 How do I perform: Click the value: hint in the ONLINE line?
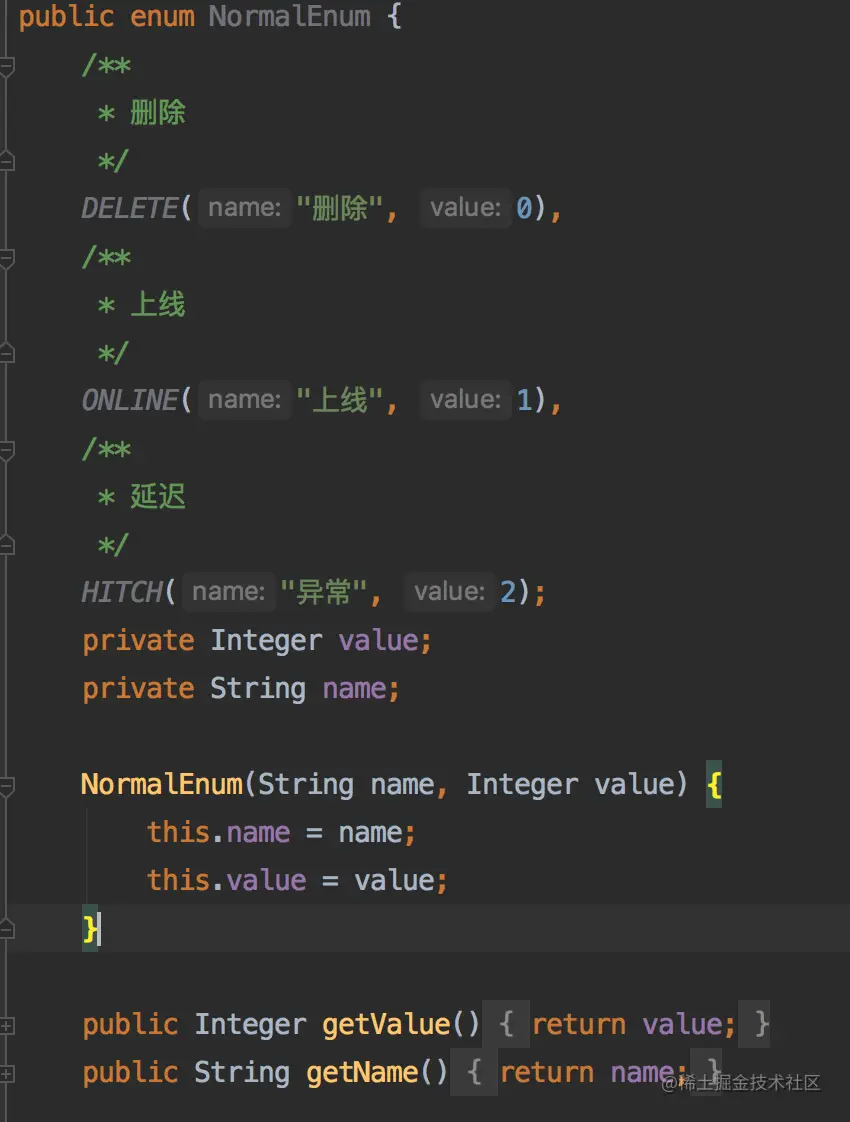pyautogui.click(x=466, y=399)
